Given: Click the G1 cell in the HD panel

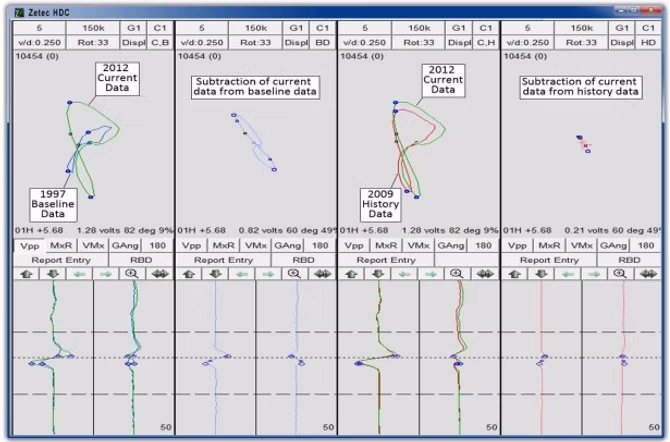Looking at the screenshot, I should [622, 28].
